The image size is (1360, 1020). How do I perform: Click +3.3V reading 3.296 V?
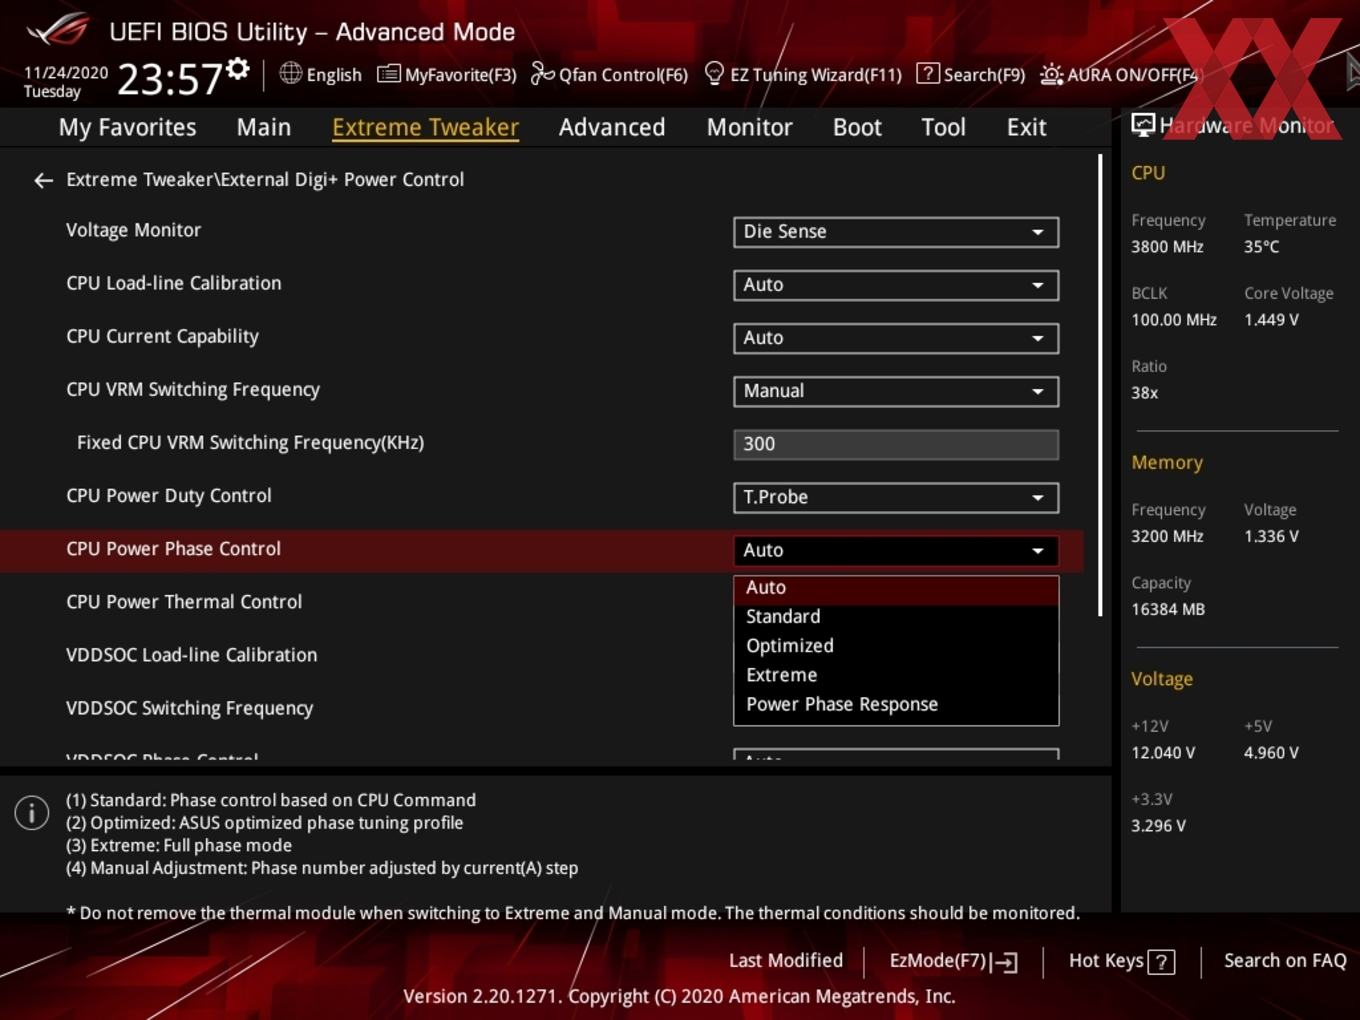click(1158, 826)
